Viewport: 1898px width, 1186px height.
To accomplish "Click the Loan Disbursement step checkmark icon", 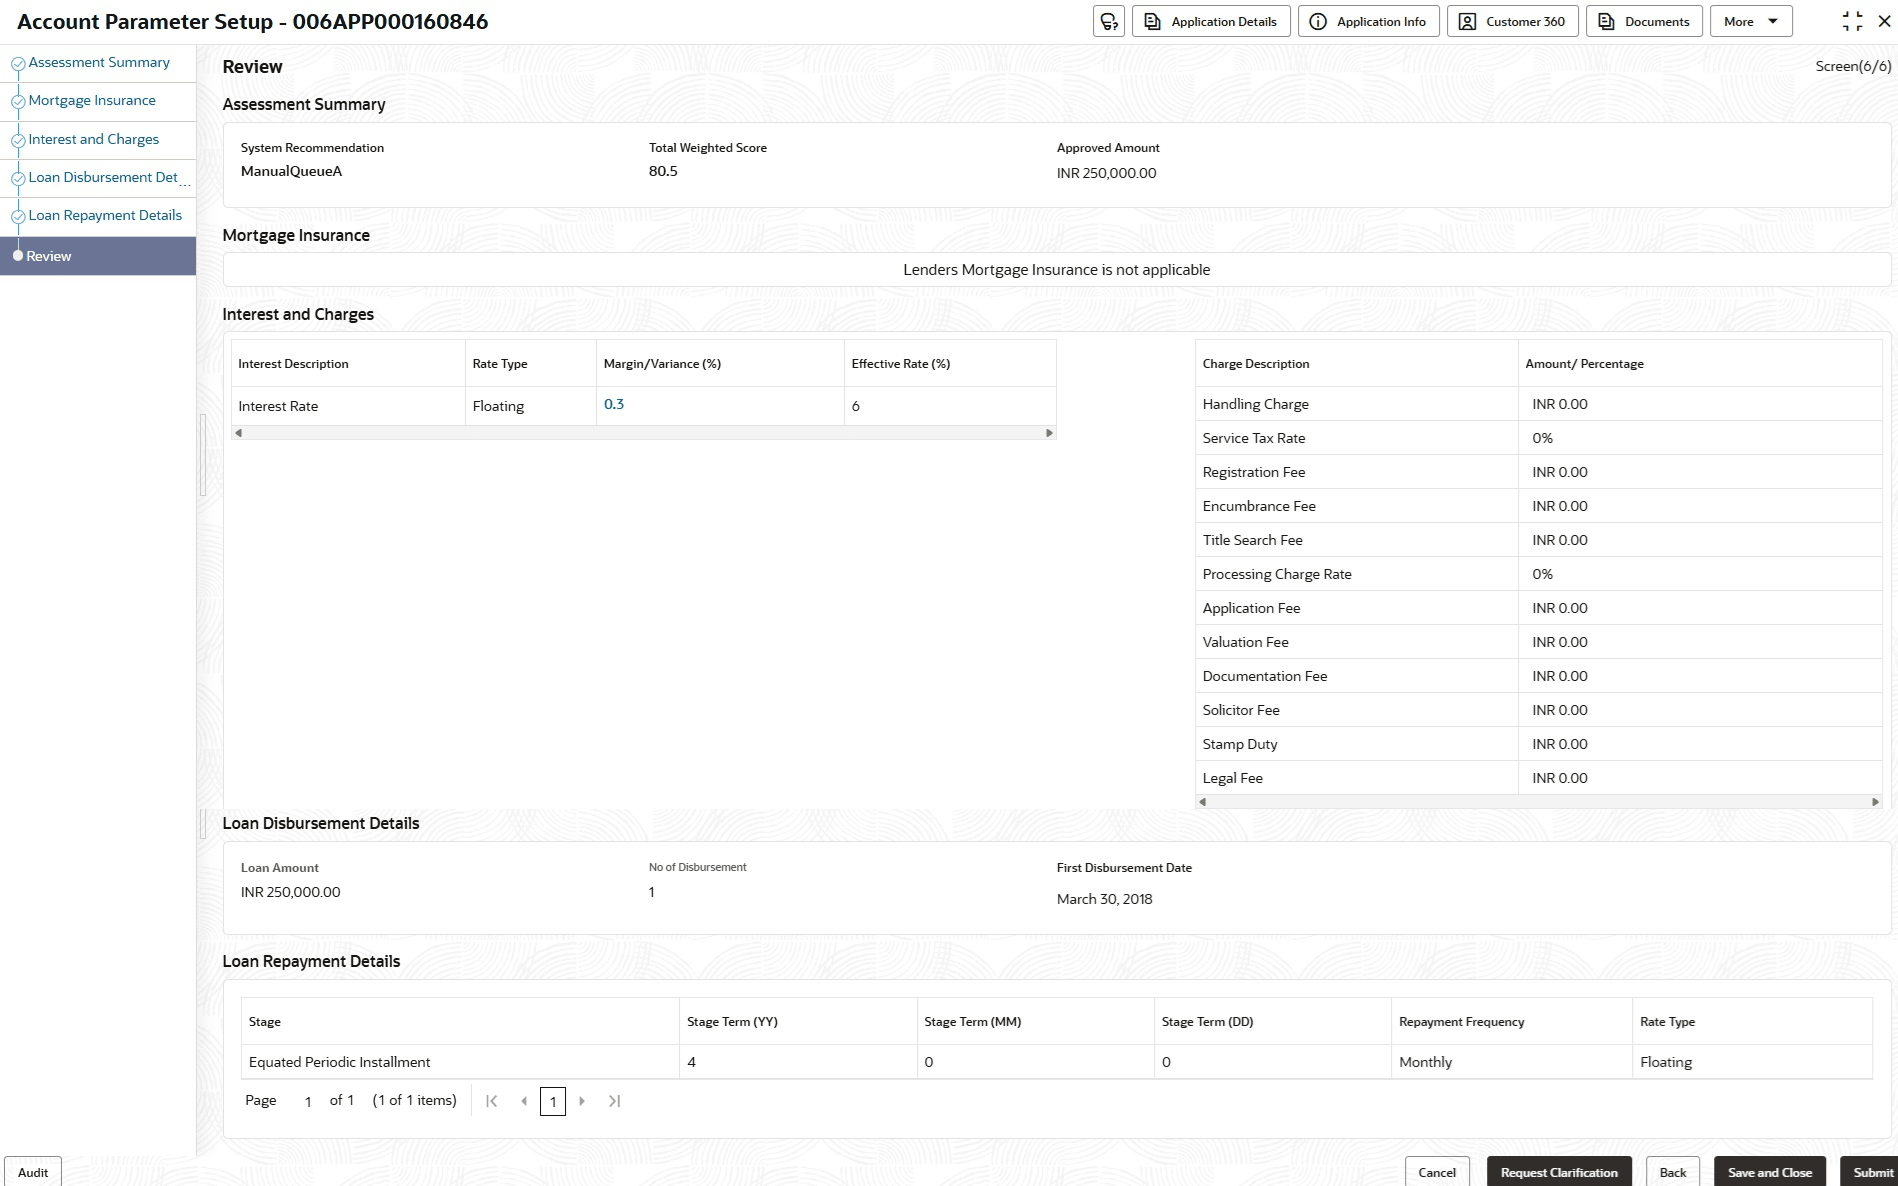I will tap(18, 179).
